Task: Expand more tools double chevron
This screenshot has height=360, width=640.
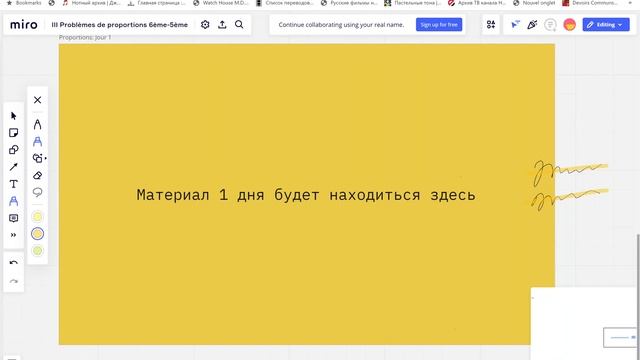Action: coord(13,235)
